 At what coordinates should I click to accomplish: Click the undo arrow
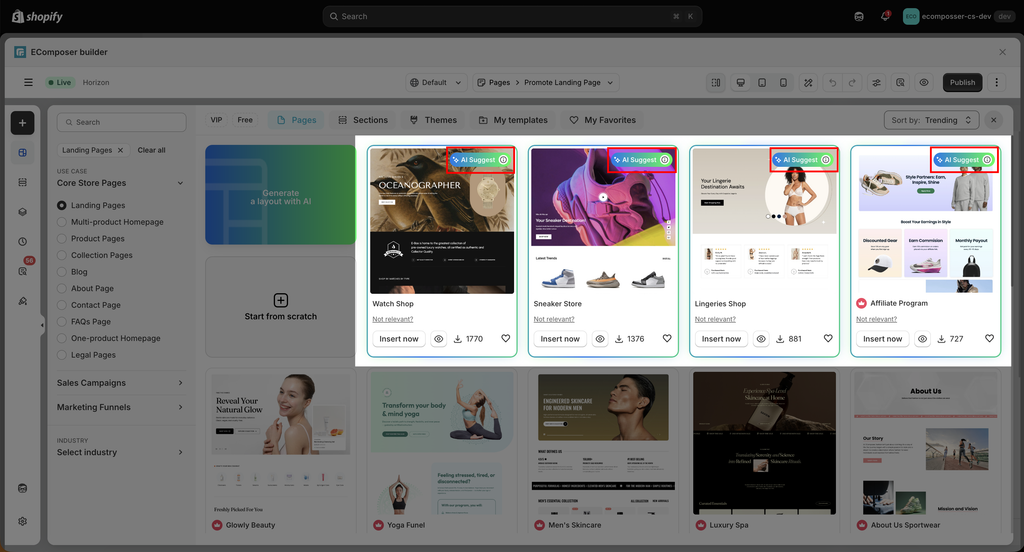[832, 83]
